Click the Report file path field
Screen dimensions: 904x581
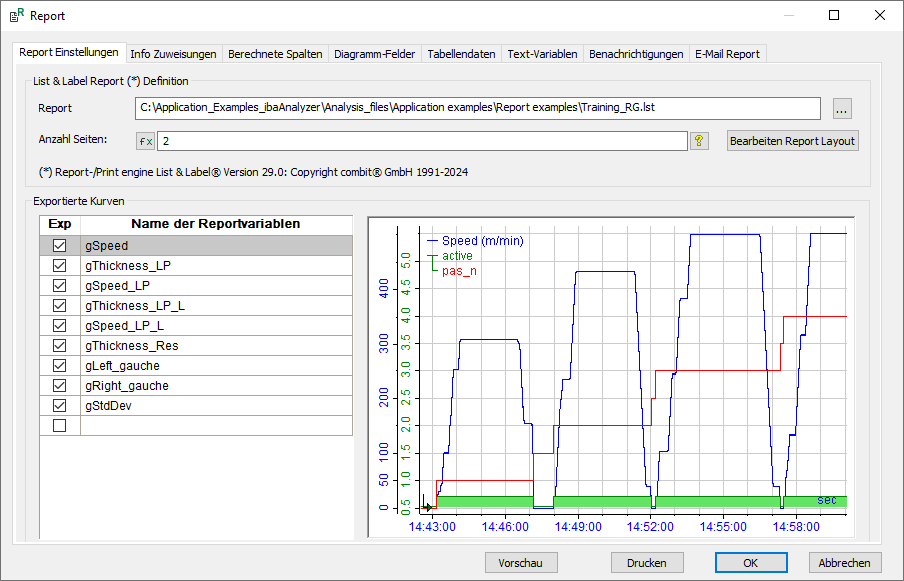(478, 108)
